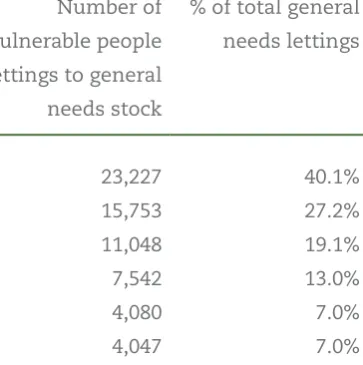The height and width of the screenshot is (365, 363).
Task: Click the 'Number of' header text
Action: point(109,8)
